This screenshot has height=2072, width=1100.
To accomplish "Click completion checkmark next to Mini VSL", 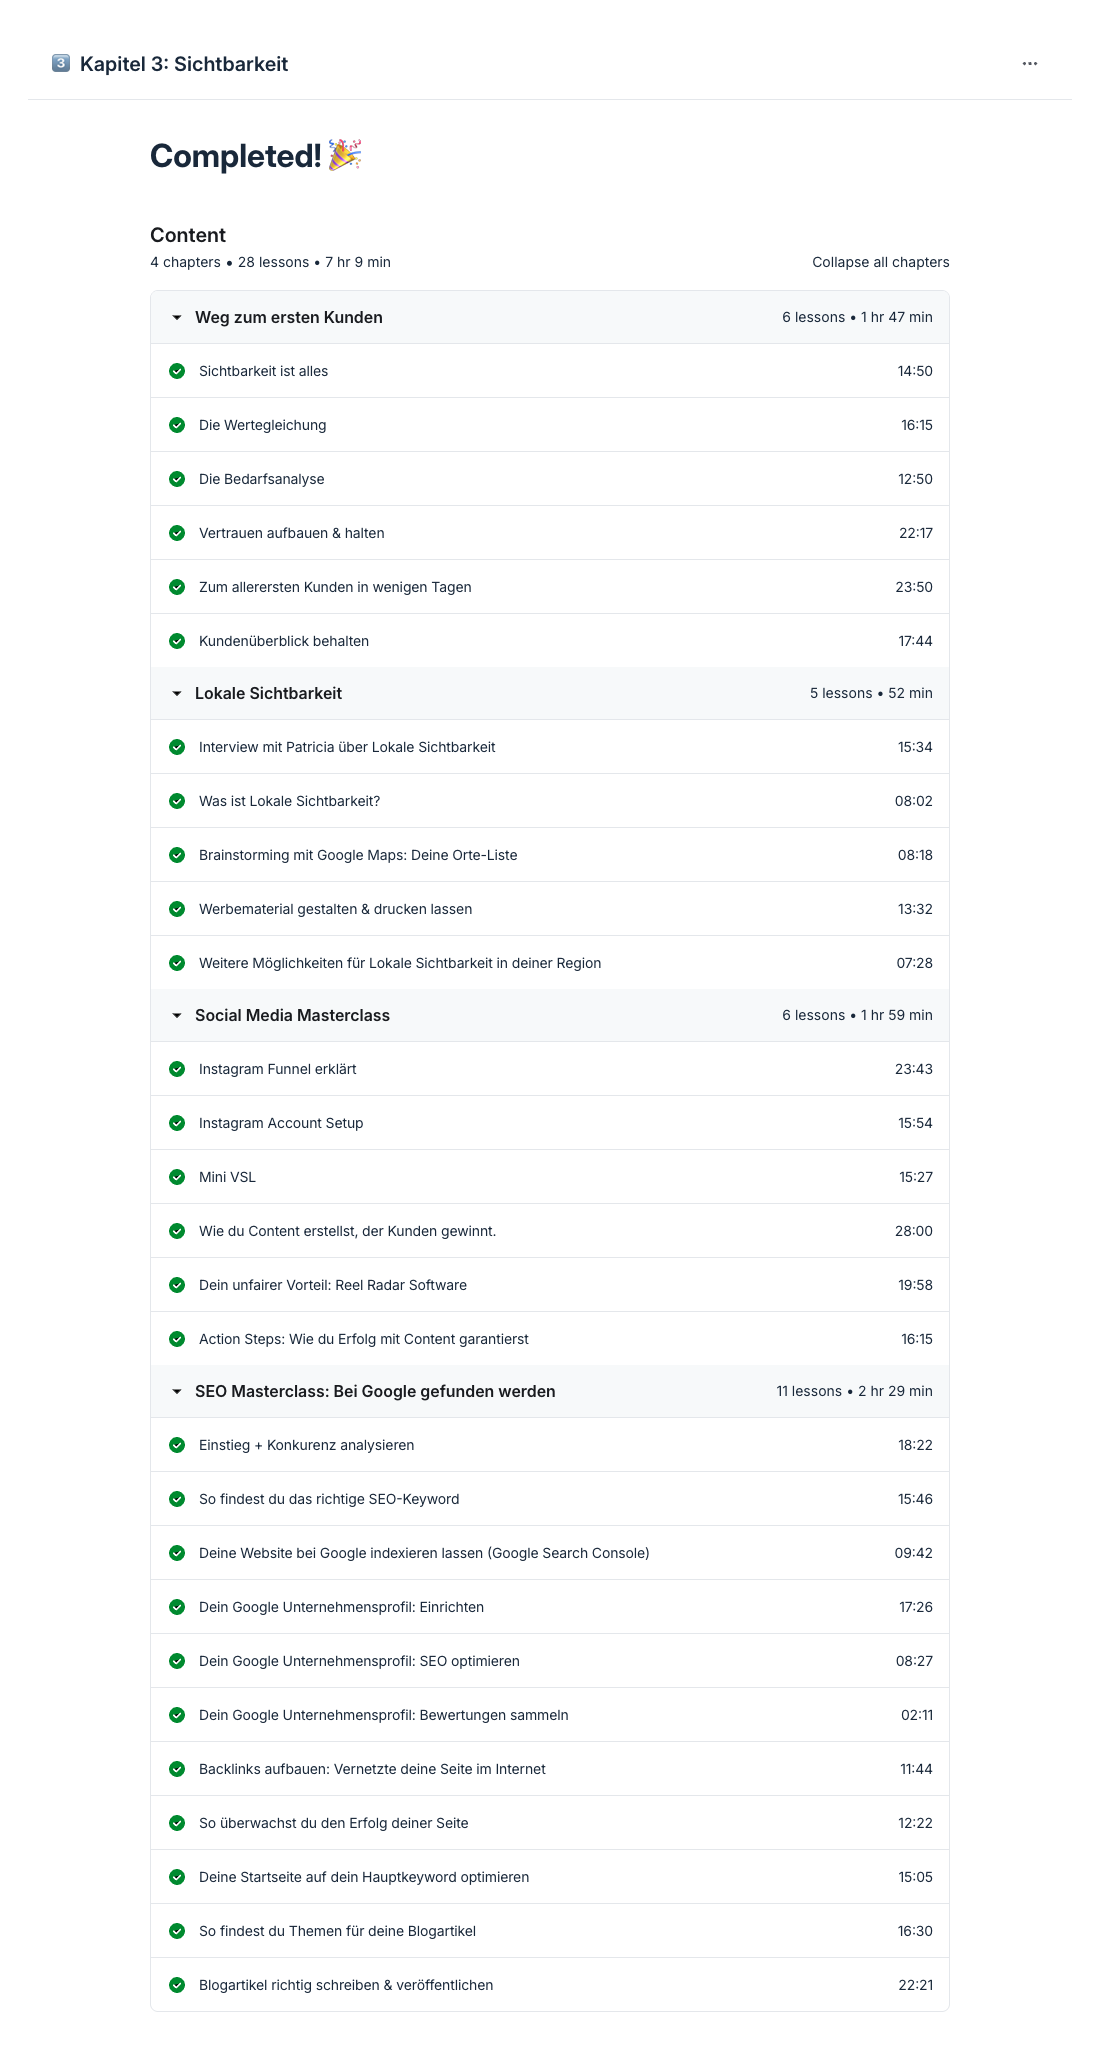I will [x=177, y=1177].
